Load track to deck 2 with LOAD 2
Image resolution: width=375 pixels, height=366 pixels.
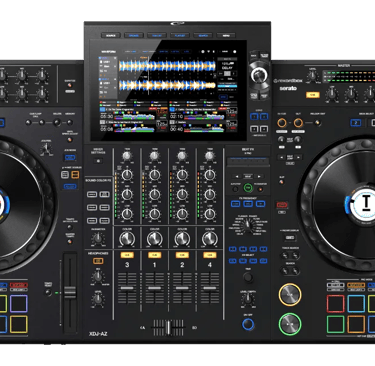264,117
